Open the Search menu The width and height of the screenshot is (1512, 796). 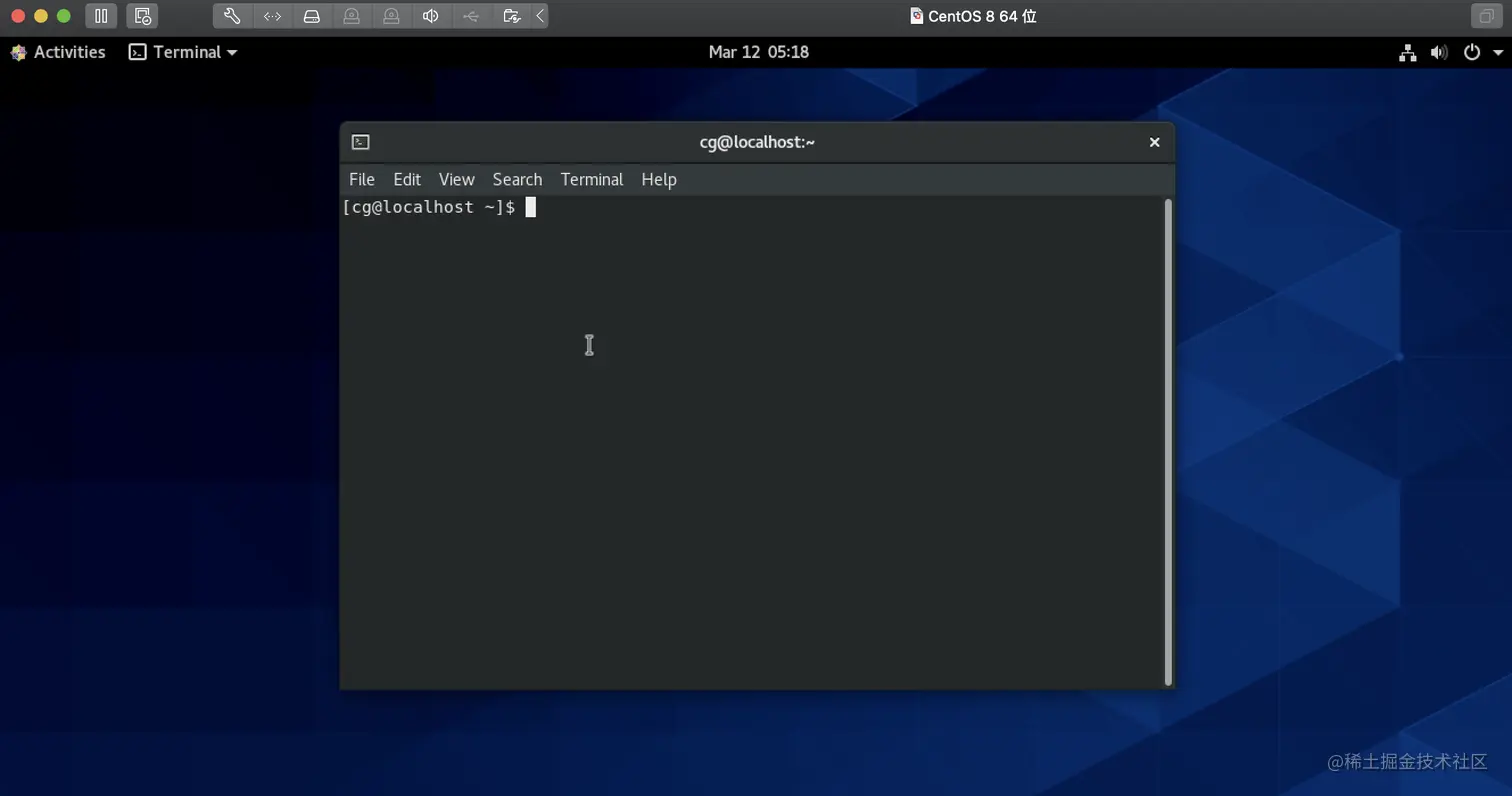(517, 179)
